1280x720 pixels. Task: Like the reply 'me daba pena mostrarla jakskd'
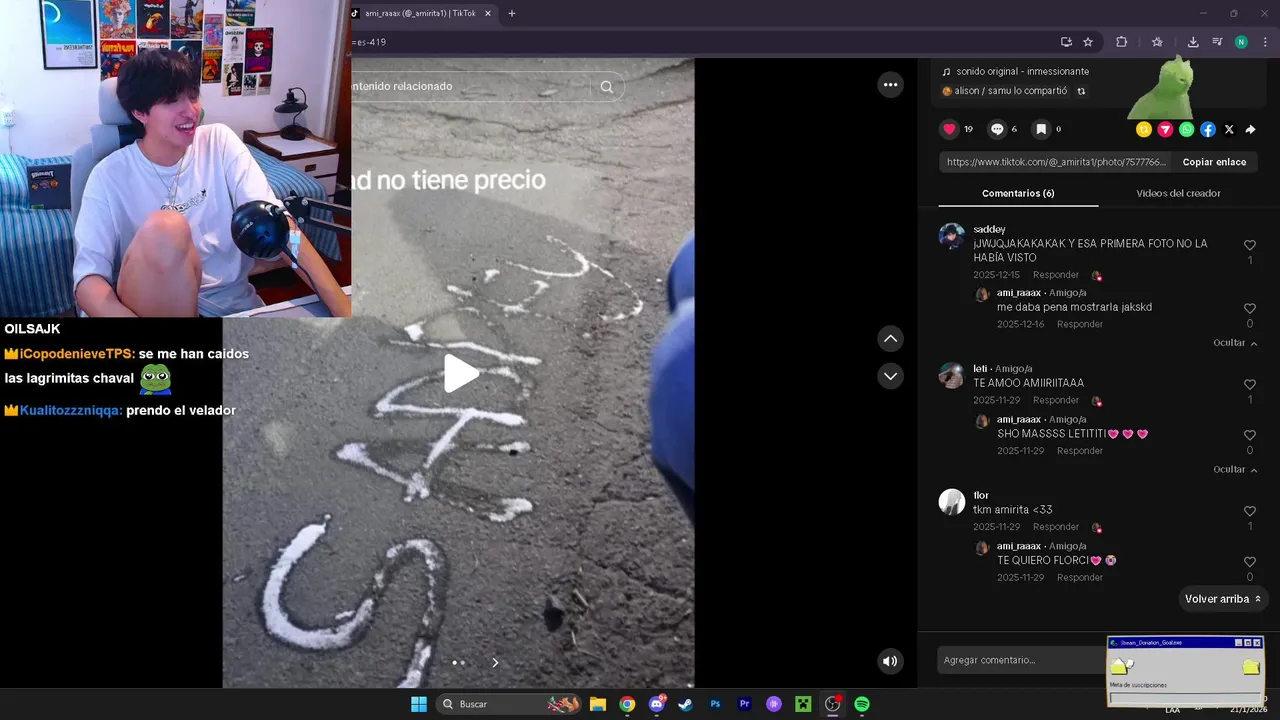(1250, 309)
